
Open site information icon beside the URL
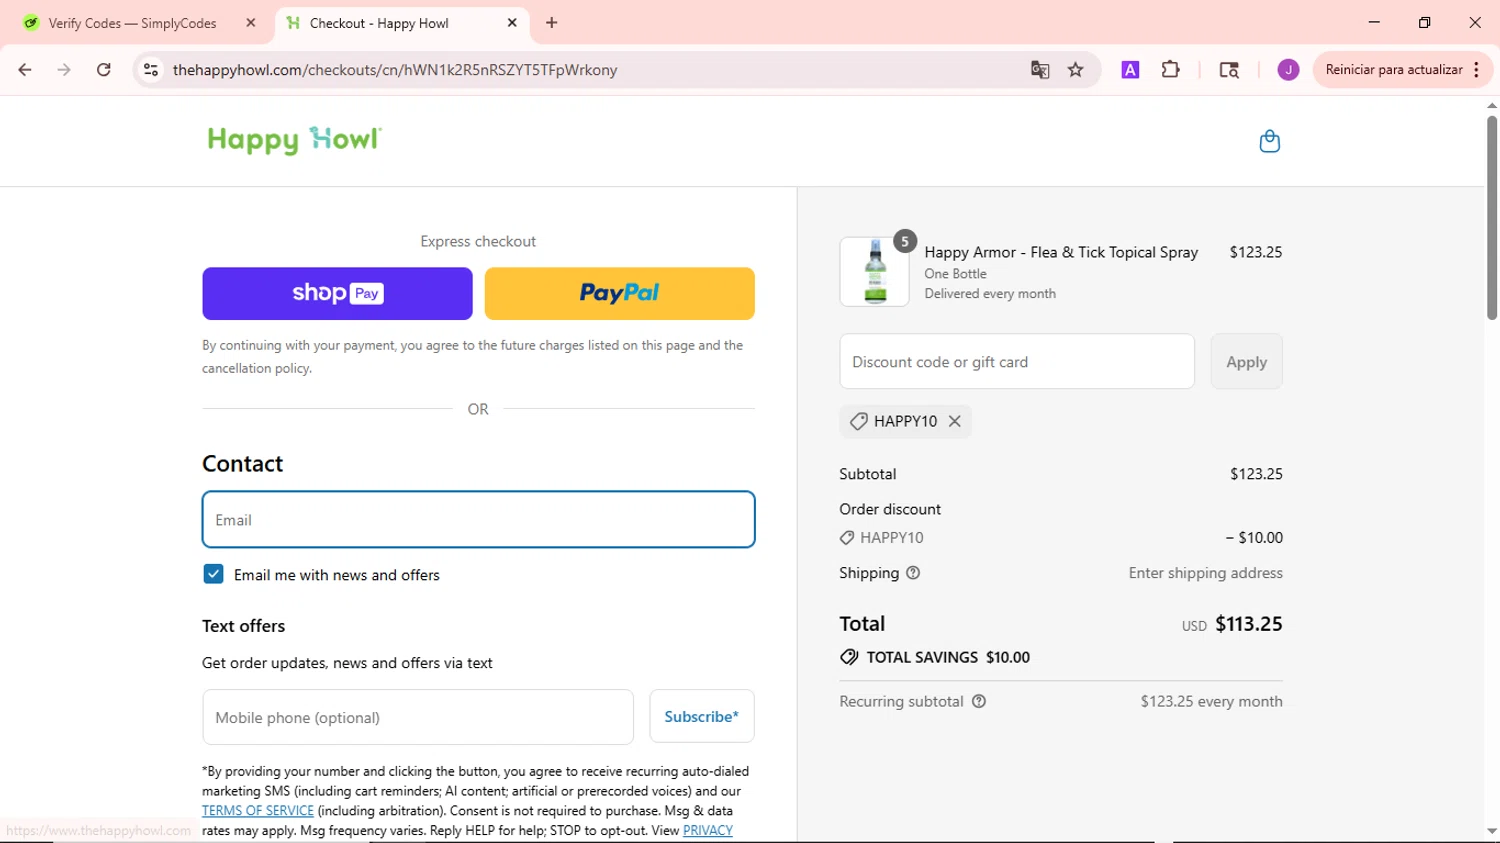tap(151, 70)
